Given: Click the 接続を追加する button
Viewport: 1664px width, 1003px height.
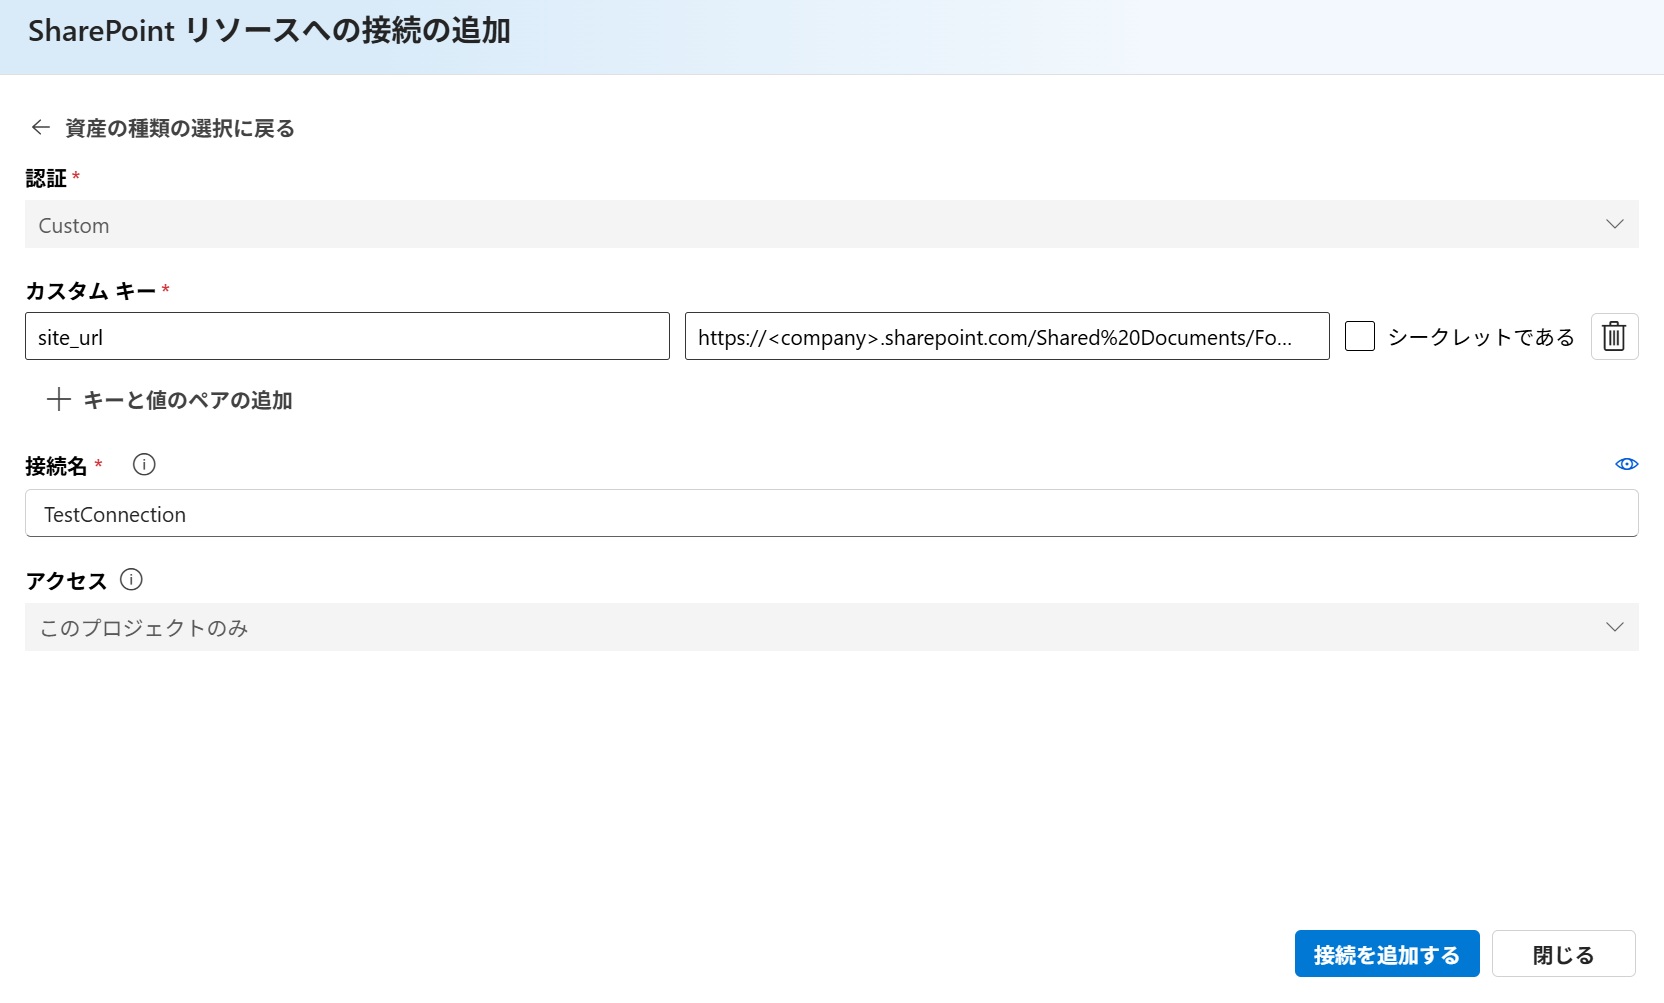Looking at the screenshot, I should pyautogui.click(x=1386, y=953).
